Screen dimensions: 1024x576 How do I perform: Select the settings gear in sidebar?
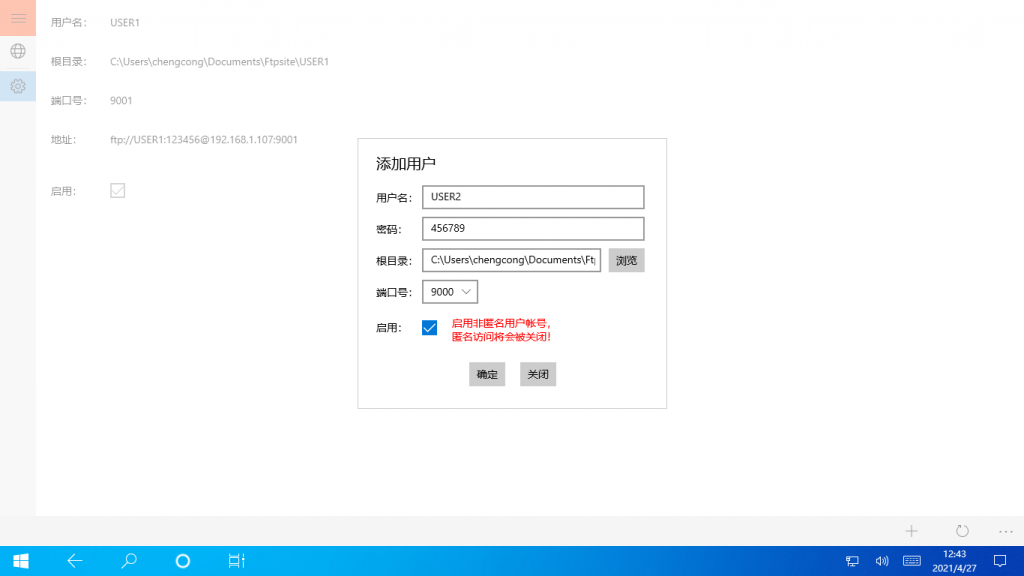18,86
